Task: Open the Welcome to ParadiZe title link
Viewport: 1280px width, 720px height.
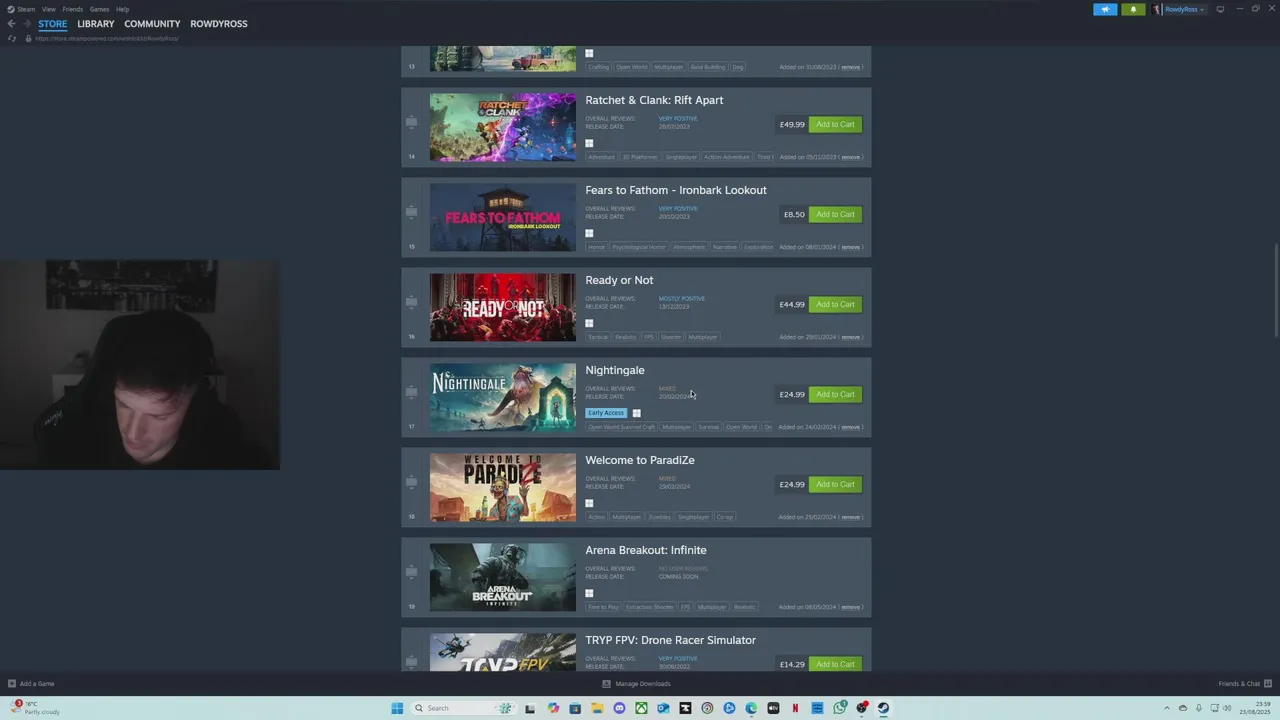Action: pyautogui.click(x=640, y=460)
